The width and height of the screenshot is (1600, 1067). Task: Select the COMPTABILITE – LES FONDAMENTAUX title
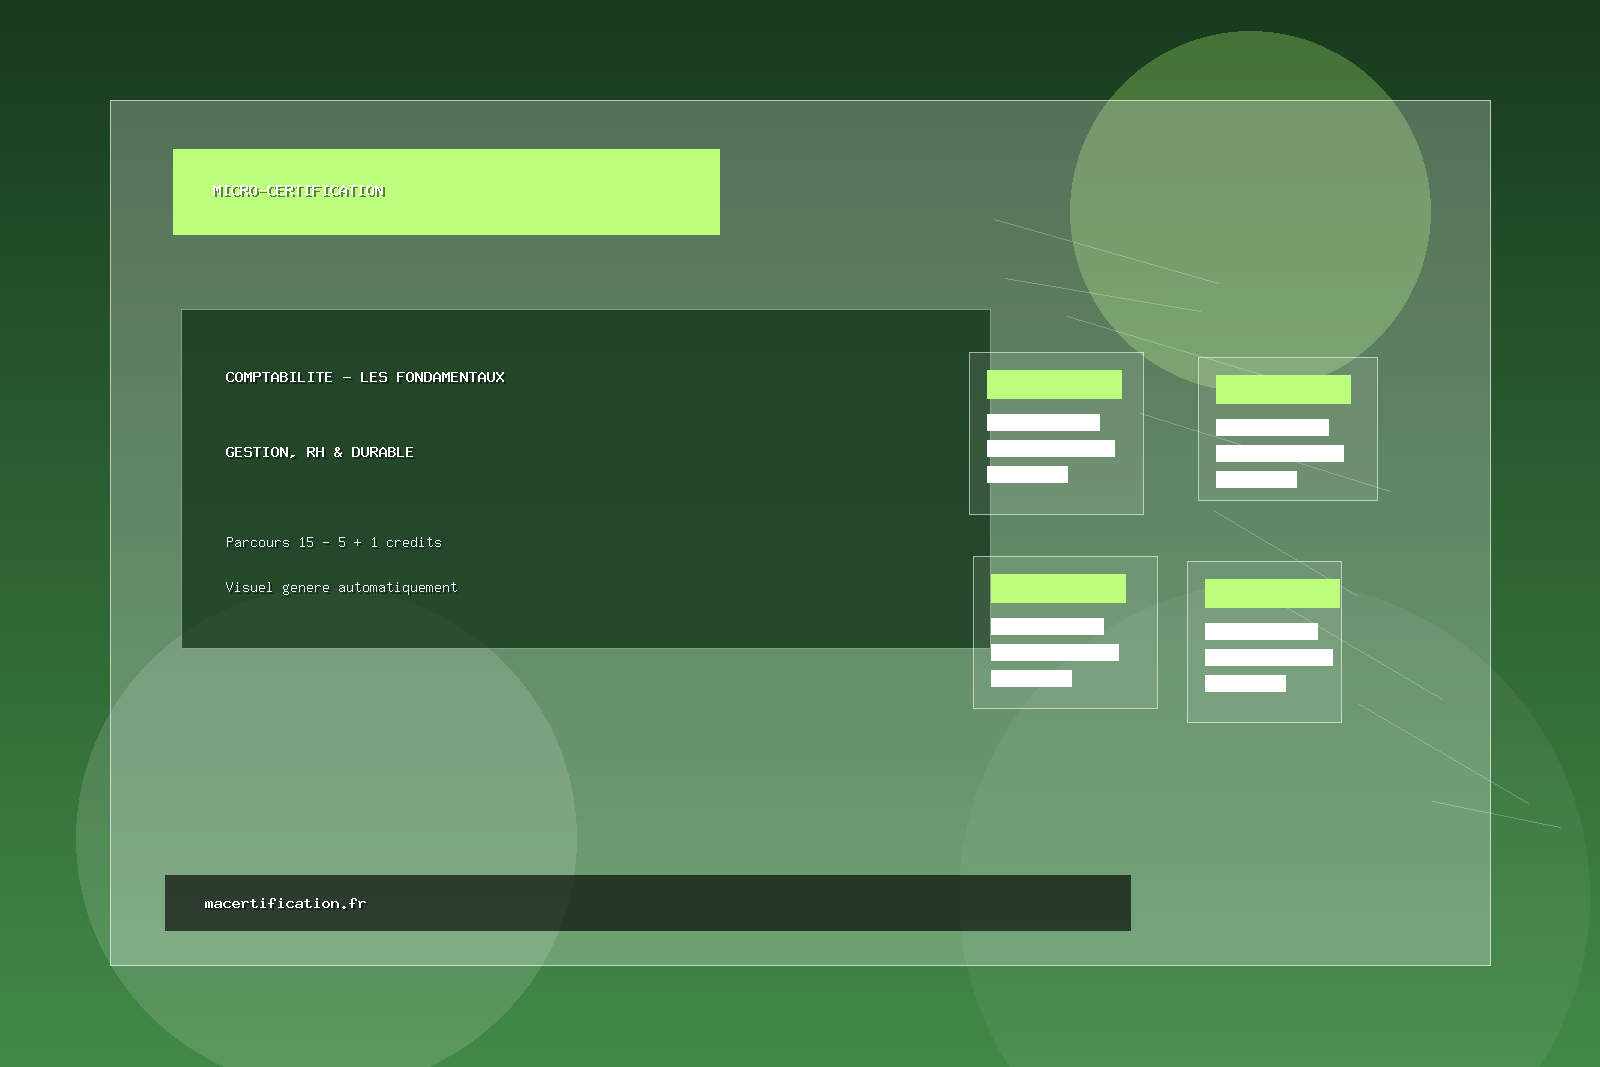pyautogui.click(x=364, y=377)
